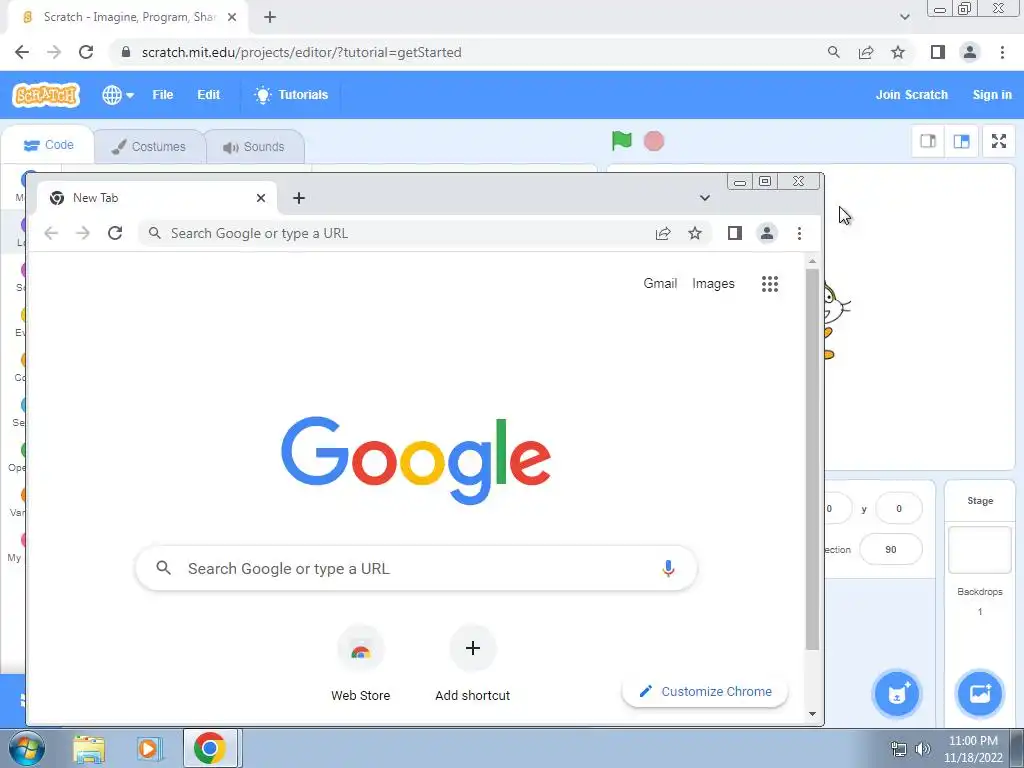Open Tutorials in Scratch header
This screenshot has width=1024, height=768.
coord(291,95)
